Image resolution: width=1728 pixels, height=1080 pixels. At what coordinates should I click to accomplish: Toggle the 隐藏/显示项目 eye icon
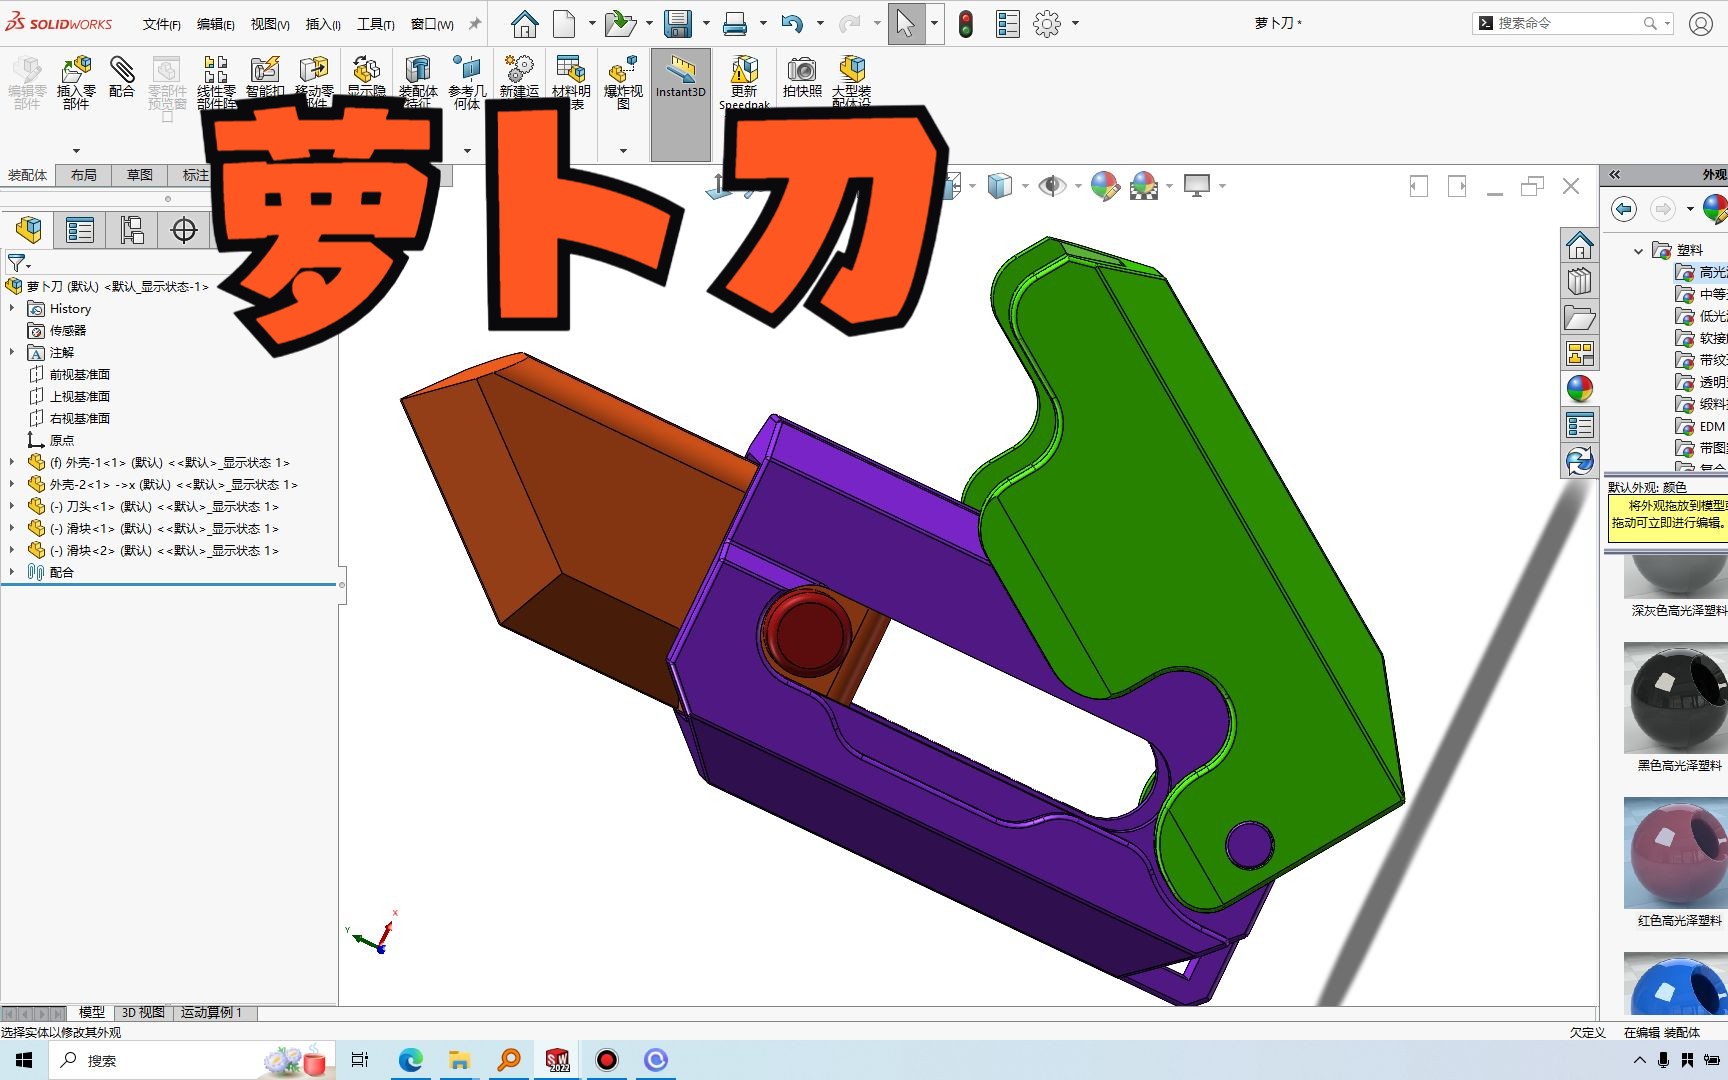(1053, 186)
